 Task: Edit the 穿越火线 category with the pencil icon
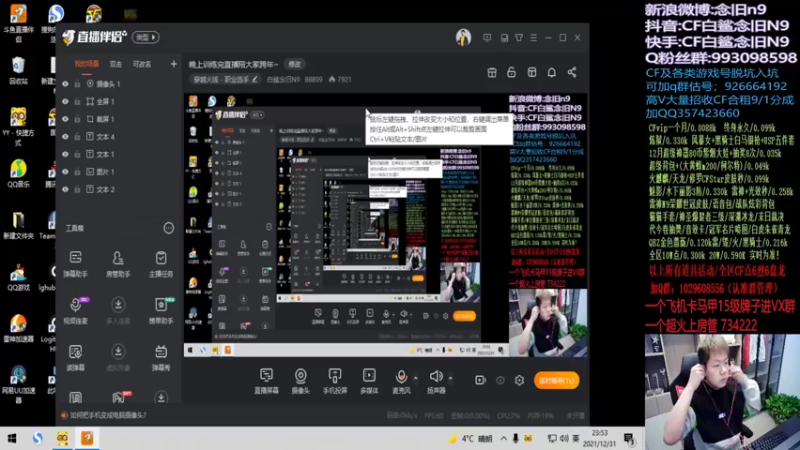pyautogui.click(x=255, y=79)
